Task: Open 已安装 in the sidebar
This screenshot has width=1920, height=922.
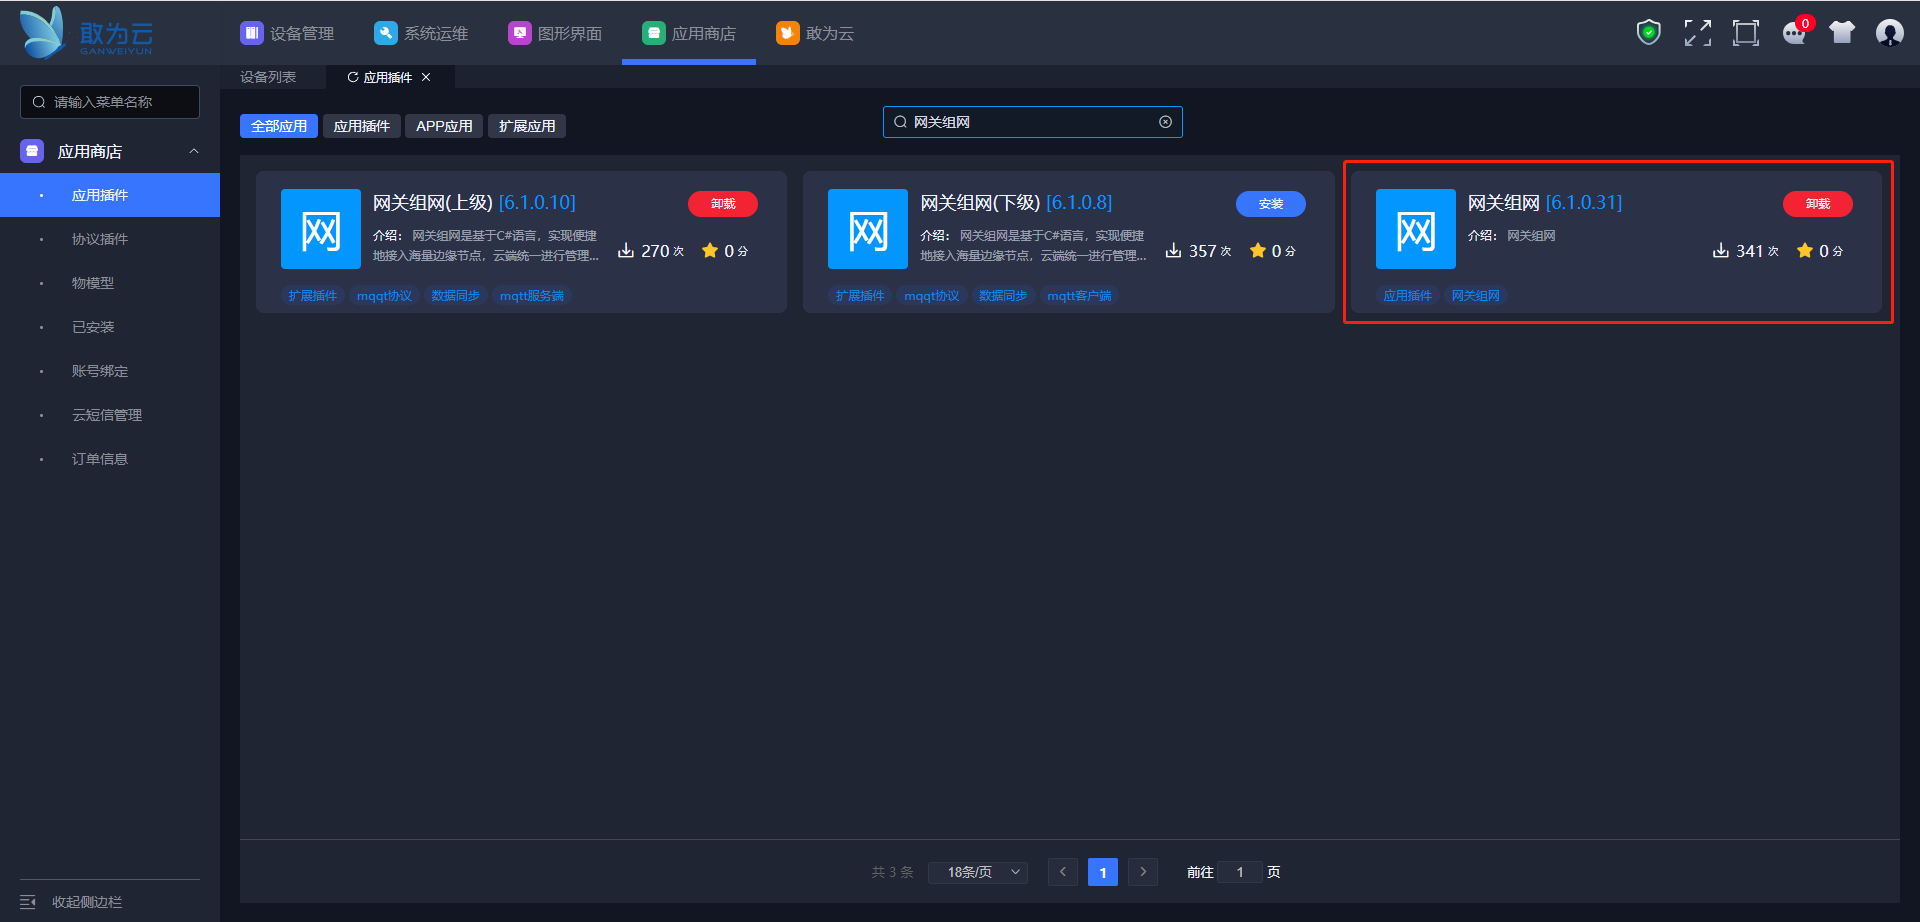Action: [110, 327]
